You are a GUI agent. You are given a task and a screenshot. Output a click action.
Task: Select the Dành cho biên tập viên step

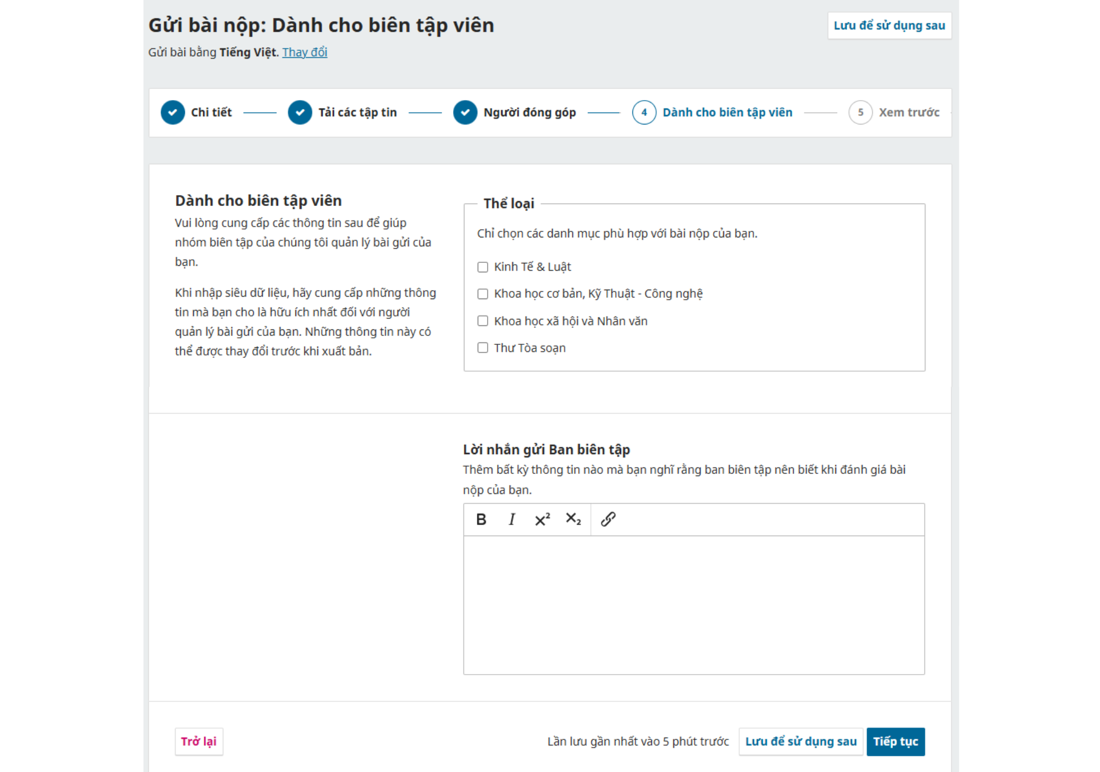point(726,113)
